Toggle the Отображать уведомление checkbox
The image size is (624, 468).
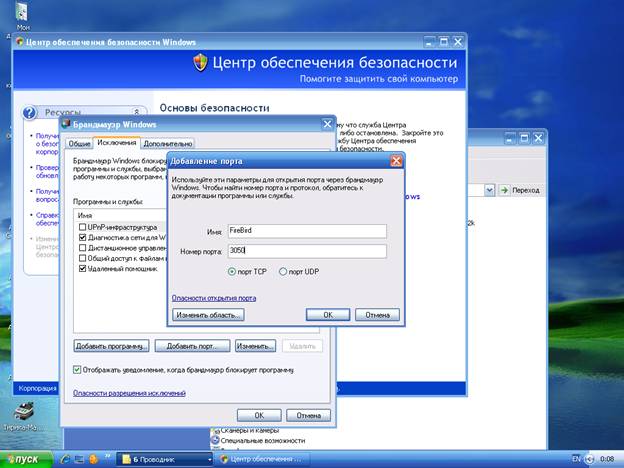tap(77, 370)
